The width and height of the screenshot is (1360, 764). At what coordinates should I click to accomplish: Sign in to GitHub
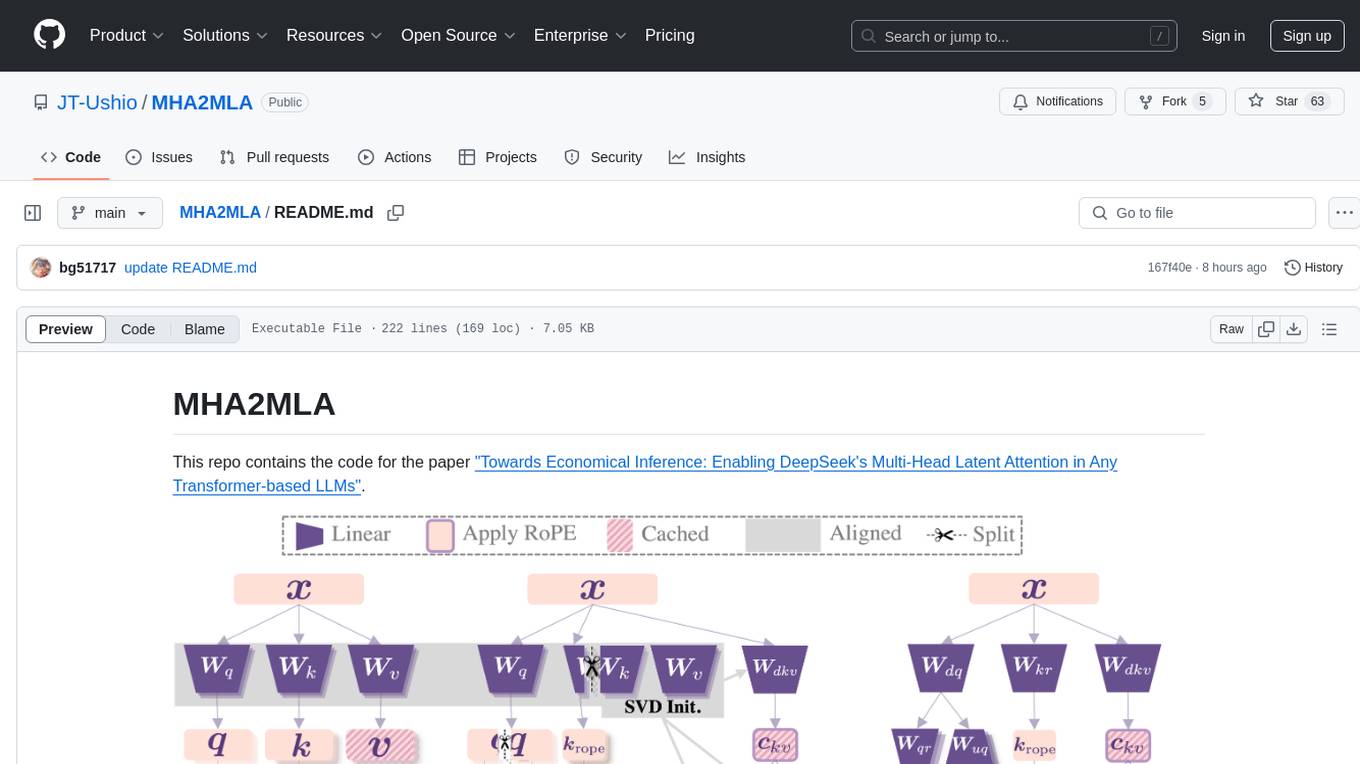(x=1223, y=36)
